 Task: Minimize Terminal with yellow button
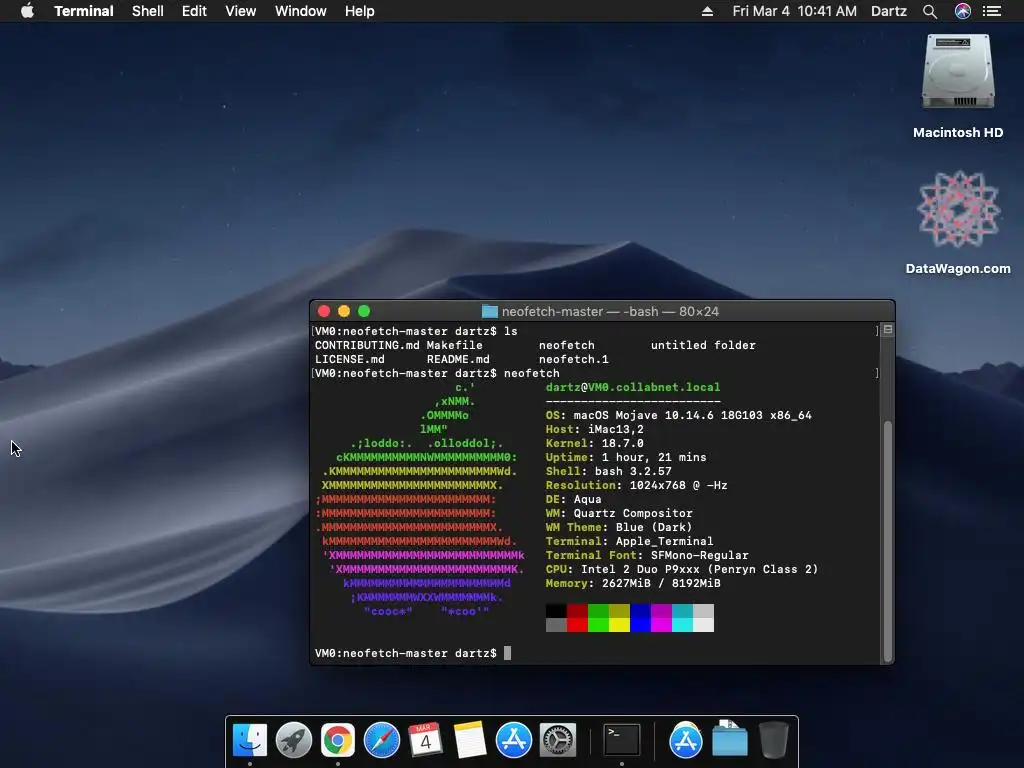point(344,312)
